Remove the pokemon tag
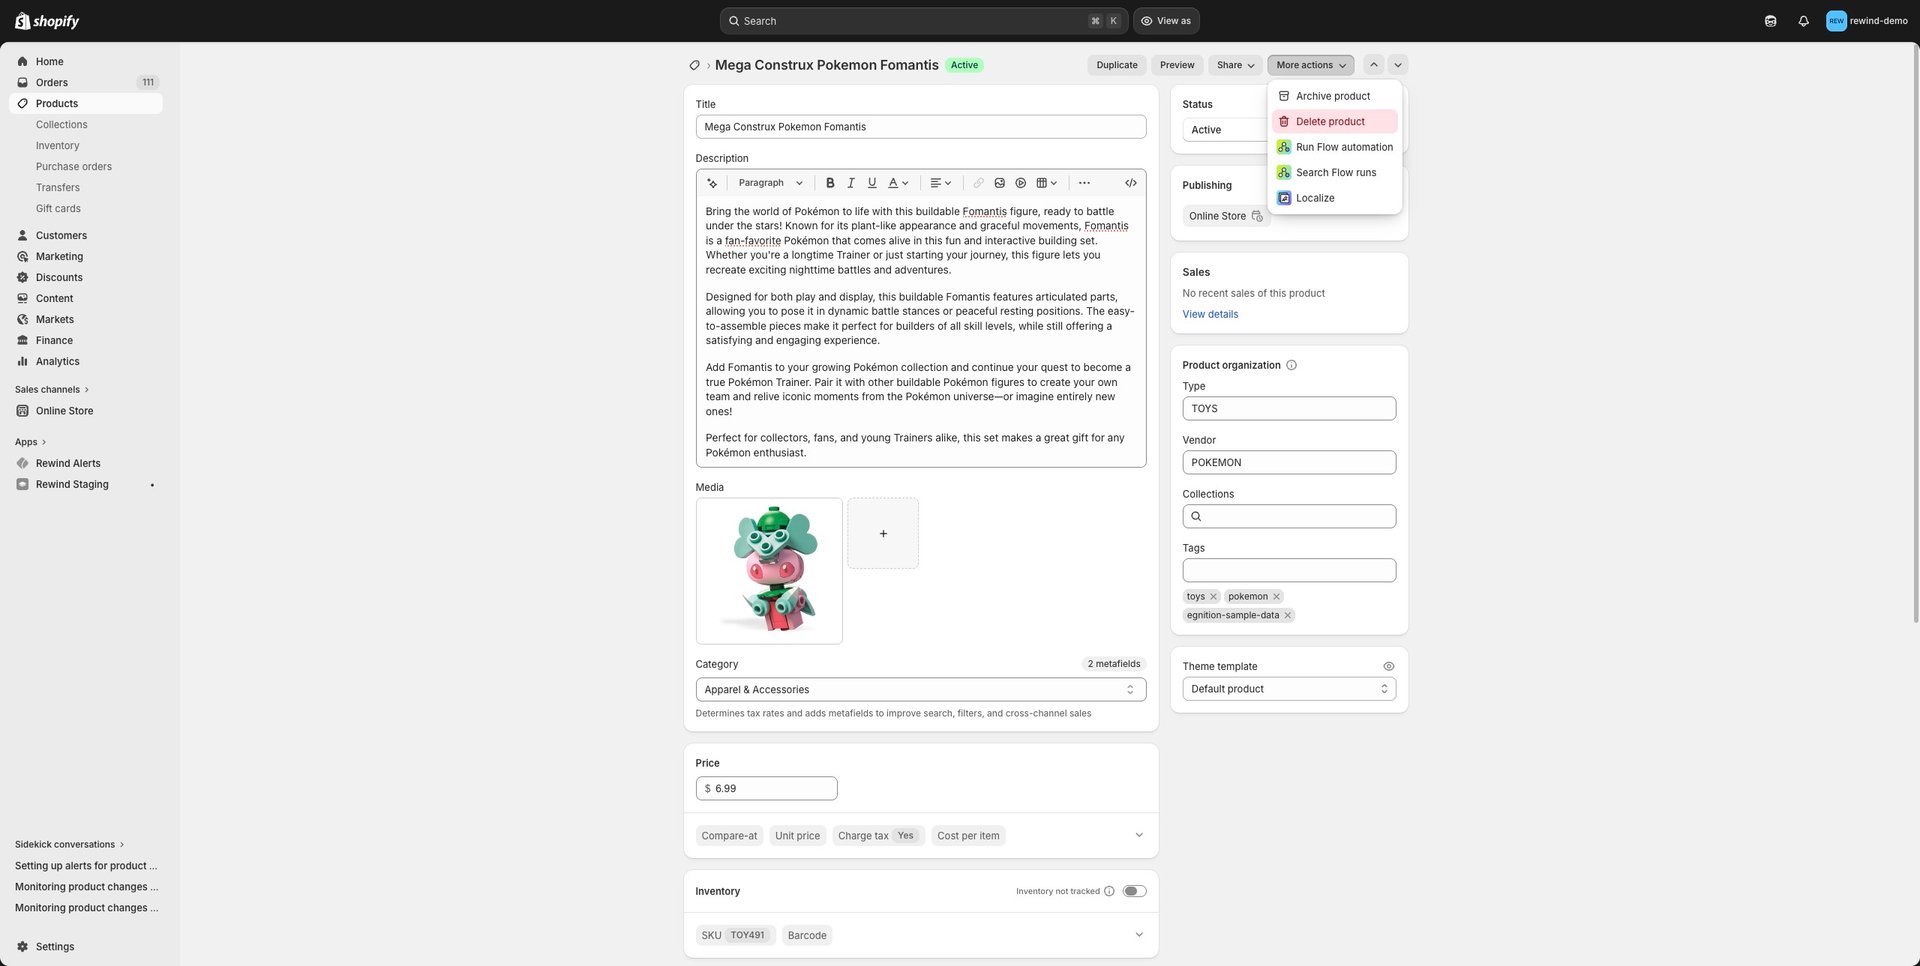1920x966 pixels. click(1276, 597)
